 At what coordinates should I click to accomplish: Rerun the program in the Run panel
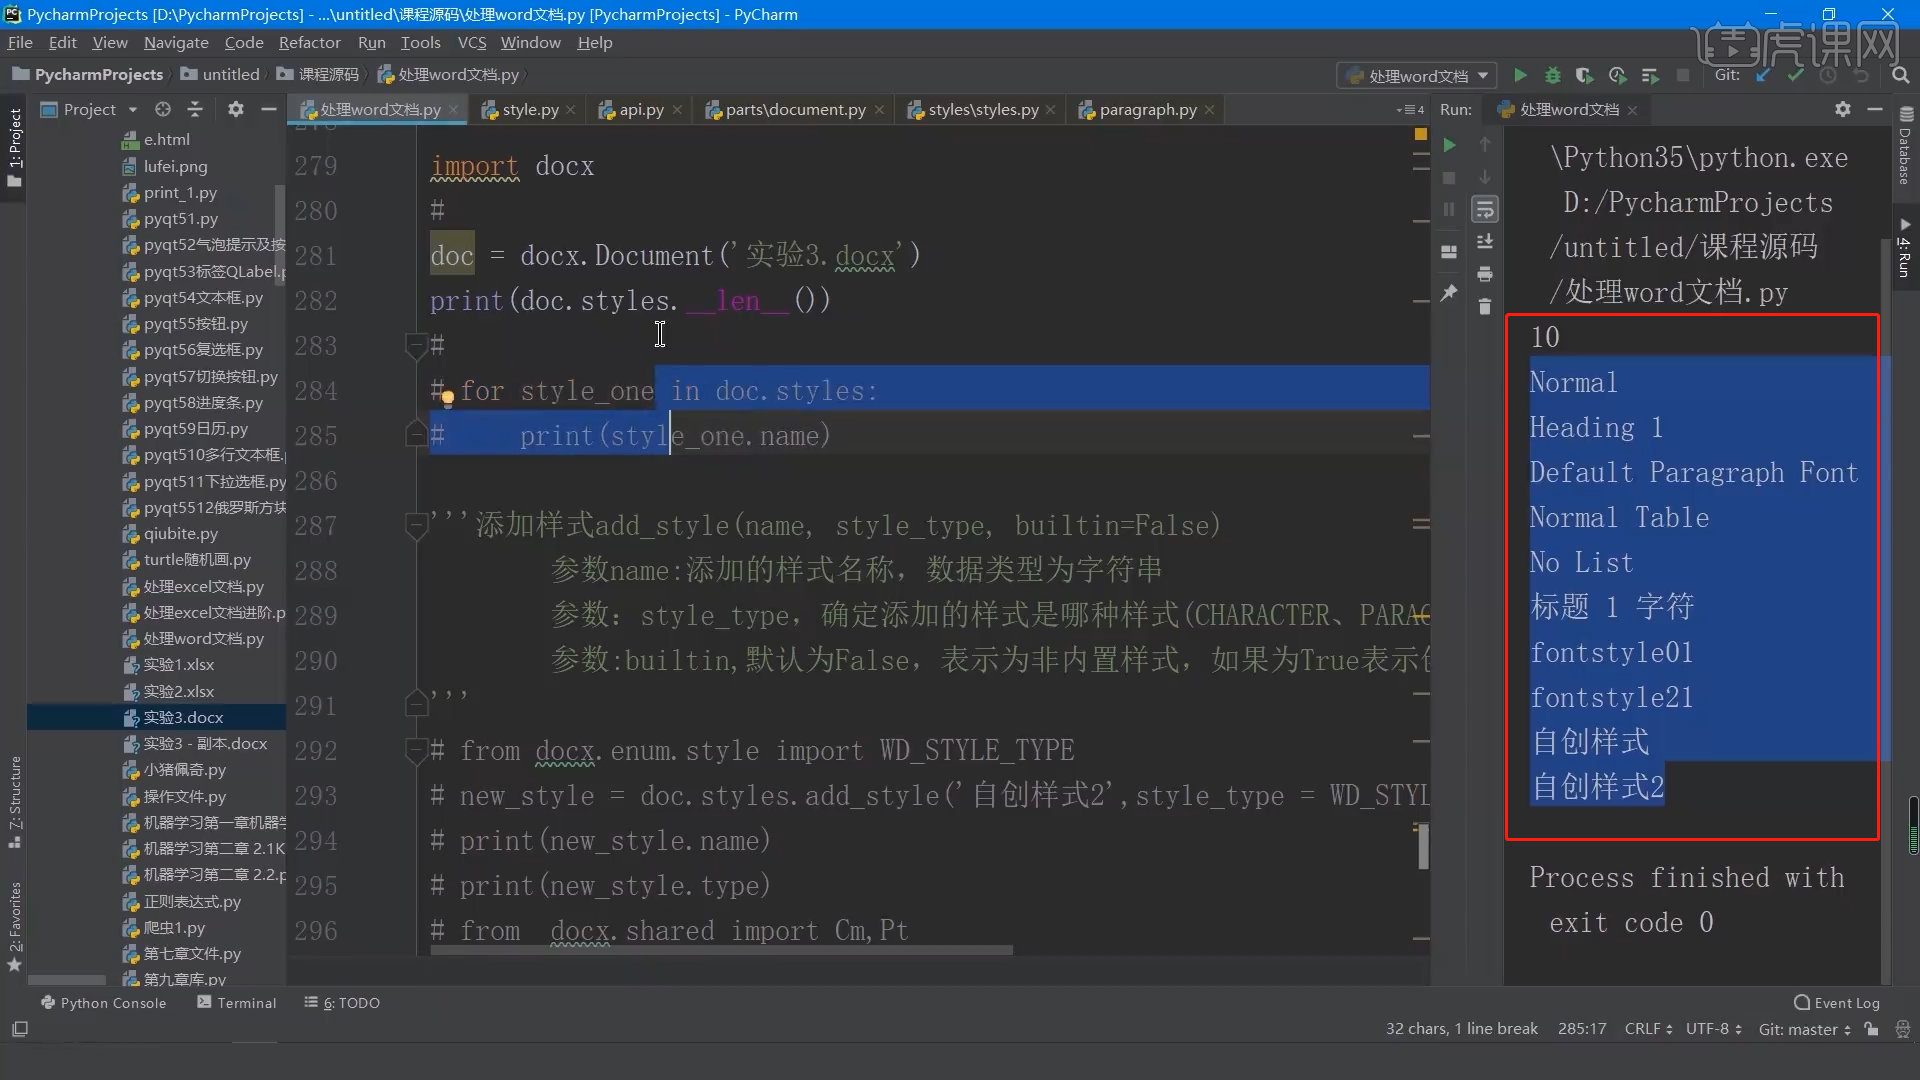(1450, 146)
